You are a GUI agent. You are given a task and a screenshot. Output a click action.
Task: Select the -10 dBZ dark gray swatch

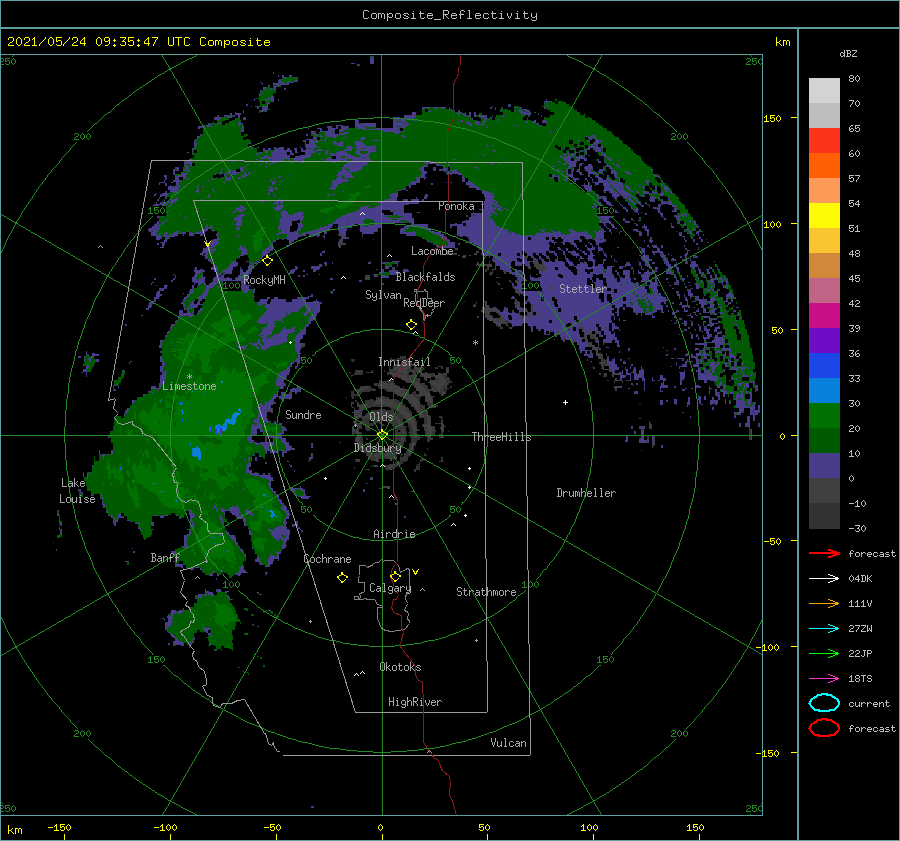click(824, 516)
